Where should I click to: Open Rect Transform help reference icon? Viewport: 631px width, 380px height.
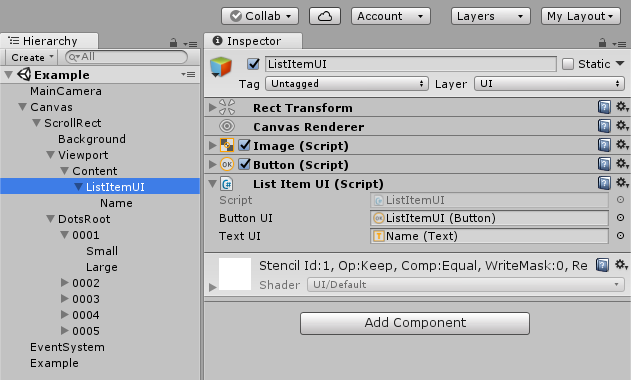click(604, 107)
